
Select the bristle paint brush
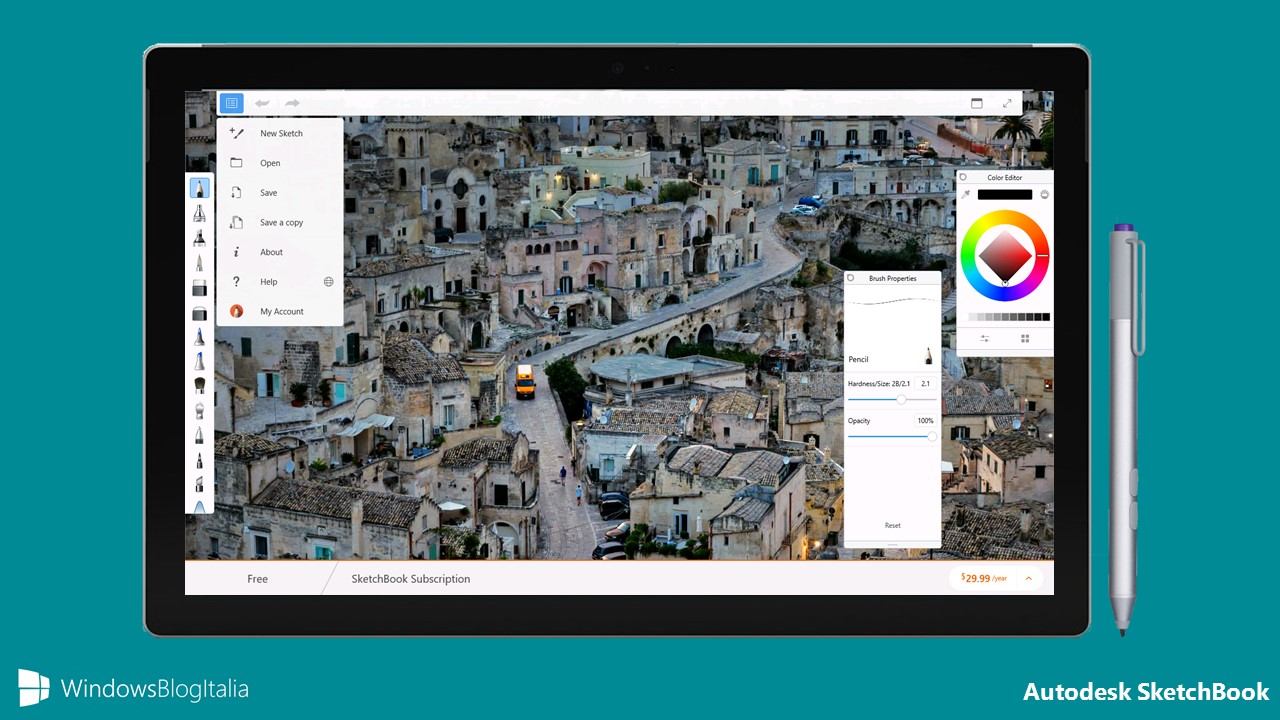point(200,385)
